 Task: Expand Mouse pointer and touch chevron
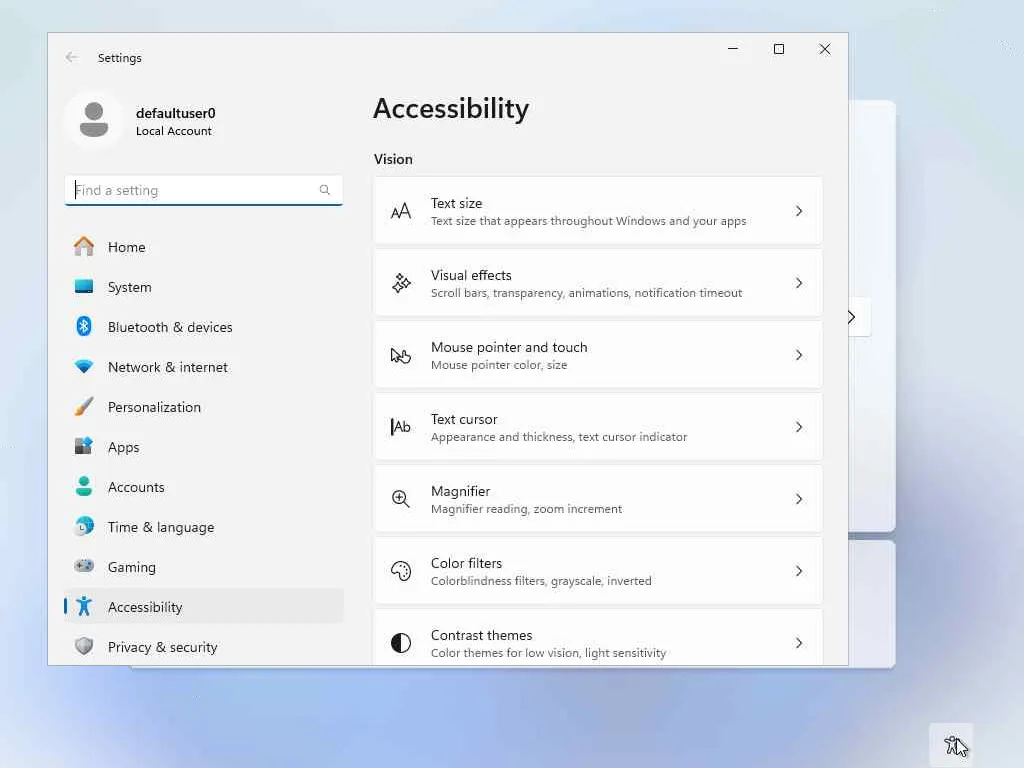point(799,355)
